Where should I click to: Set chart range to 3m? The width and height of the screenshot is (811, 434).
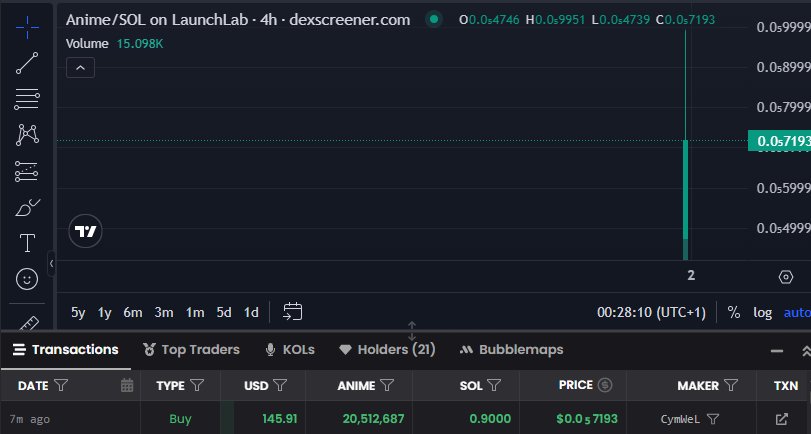pyautogui.click(x=163, y=312)
